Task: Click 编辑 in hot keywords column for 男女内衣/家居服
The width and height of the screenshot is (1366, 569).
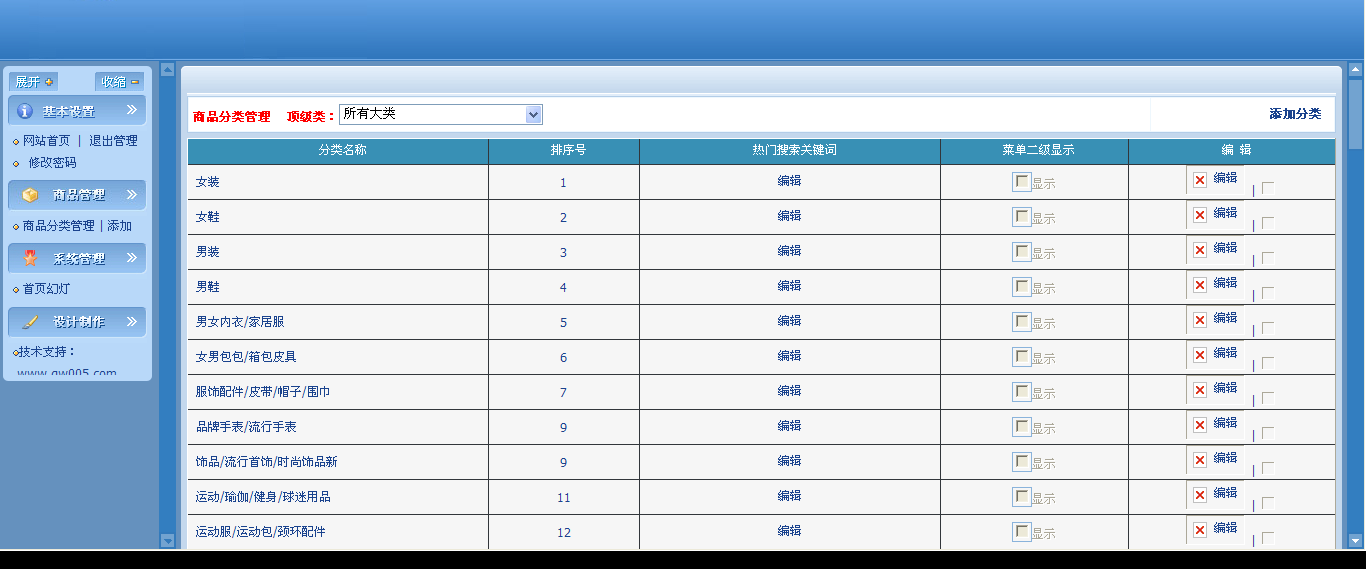Action: (x=789, y=321)
